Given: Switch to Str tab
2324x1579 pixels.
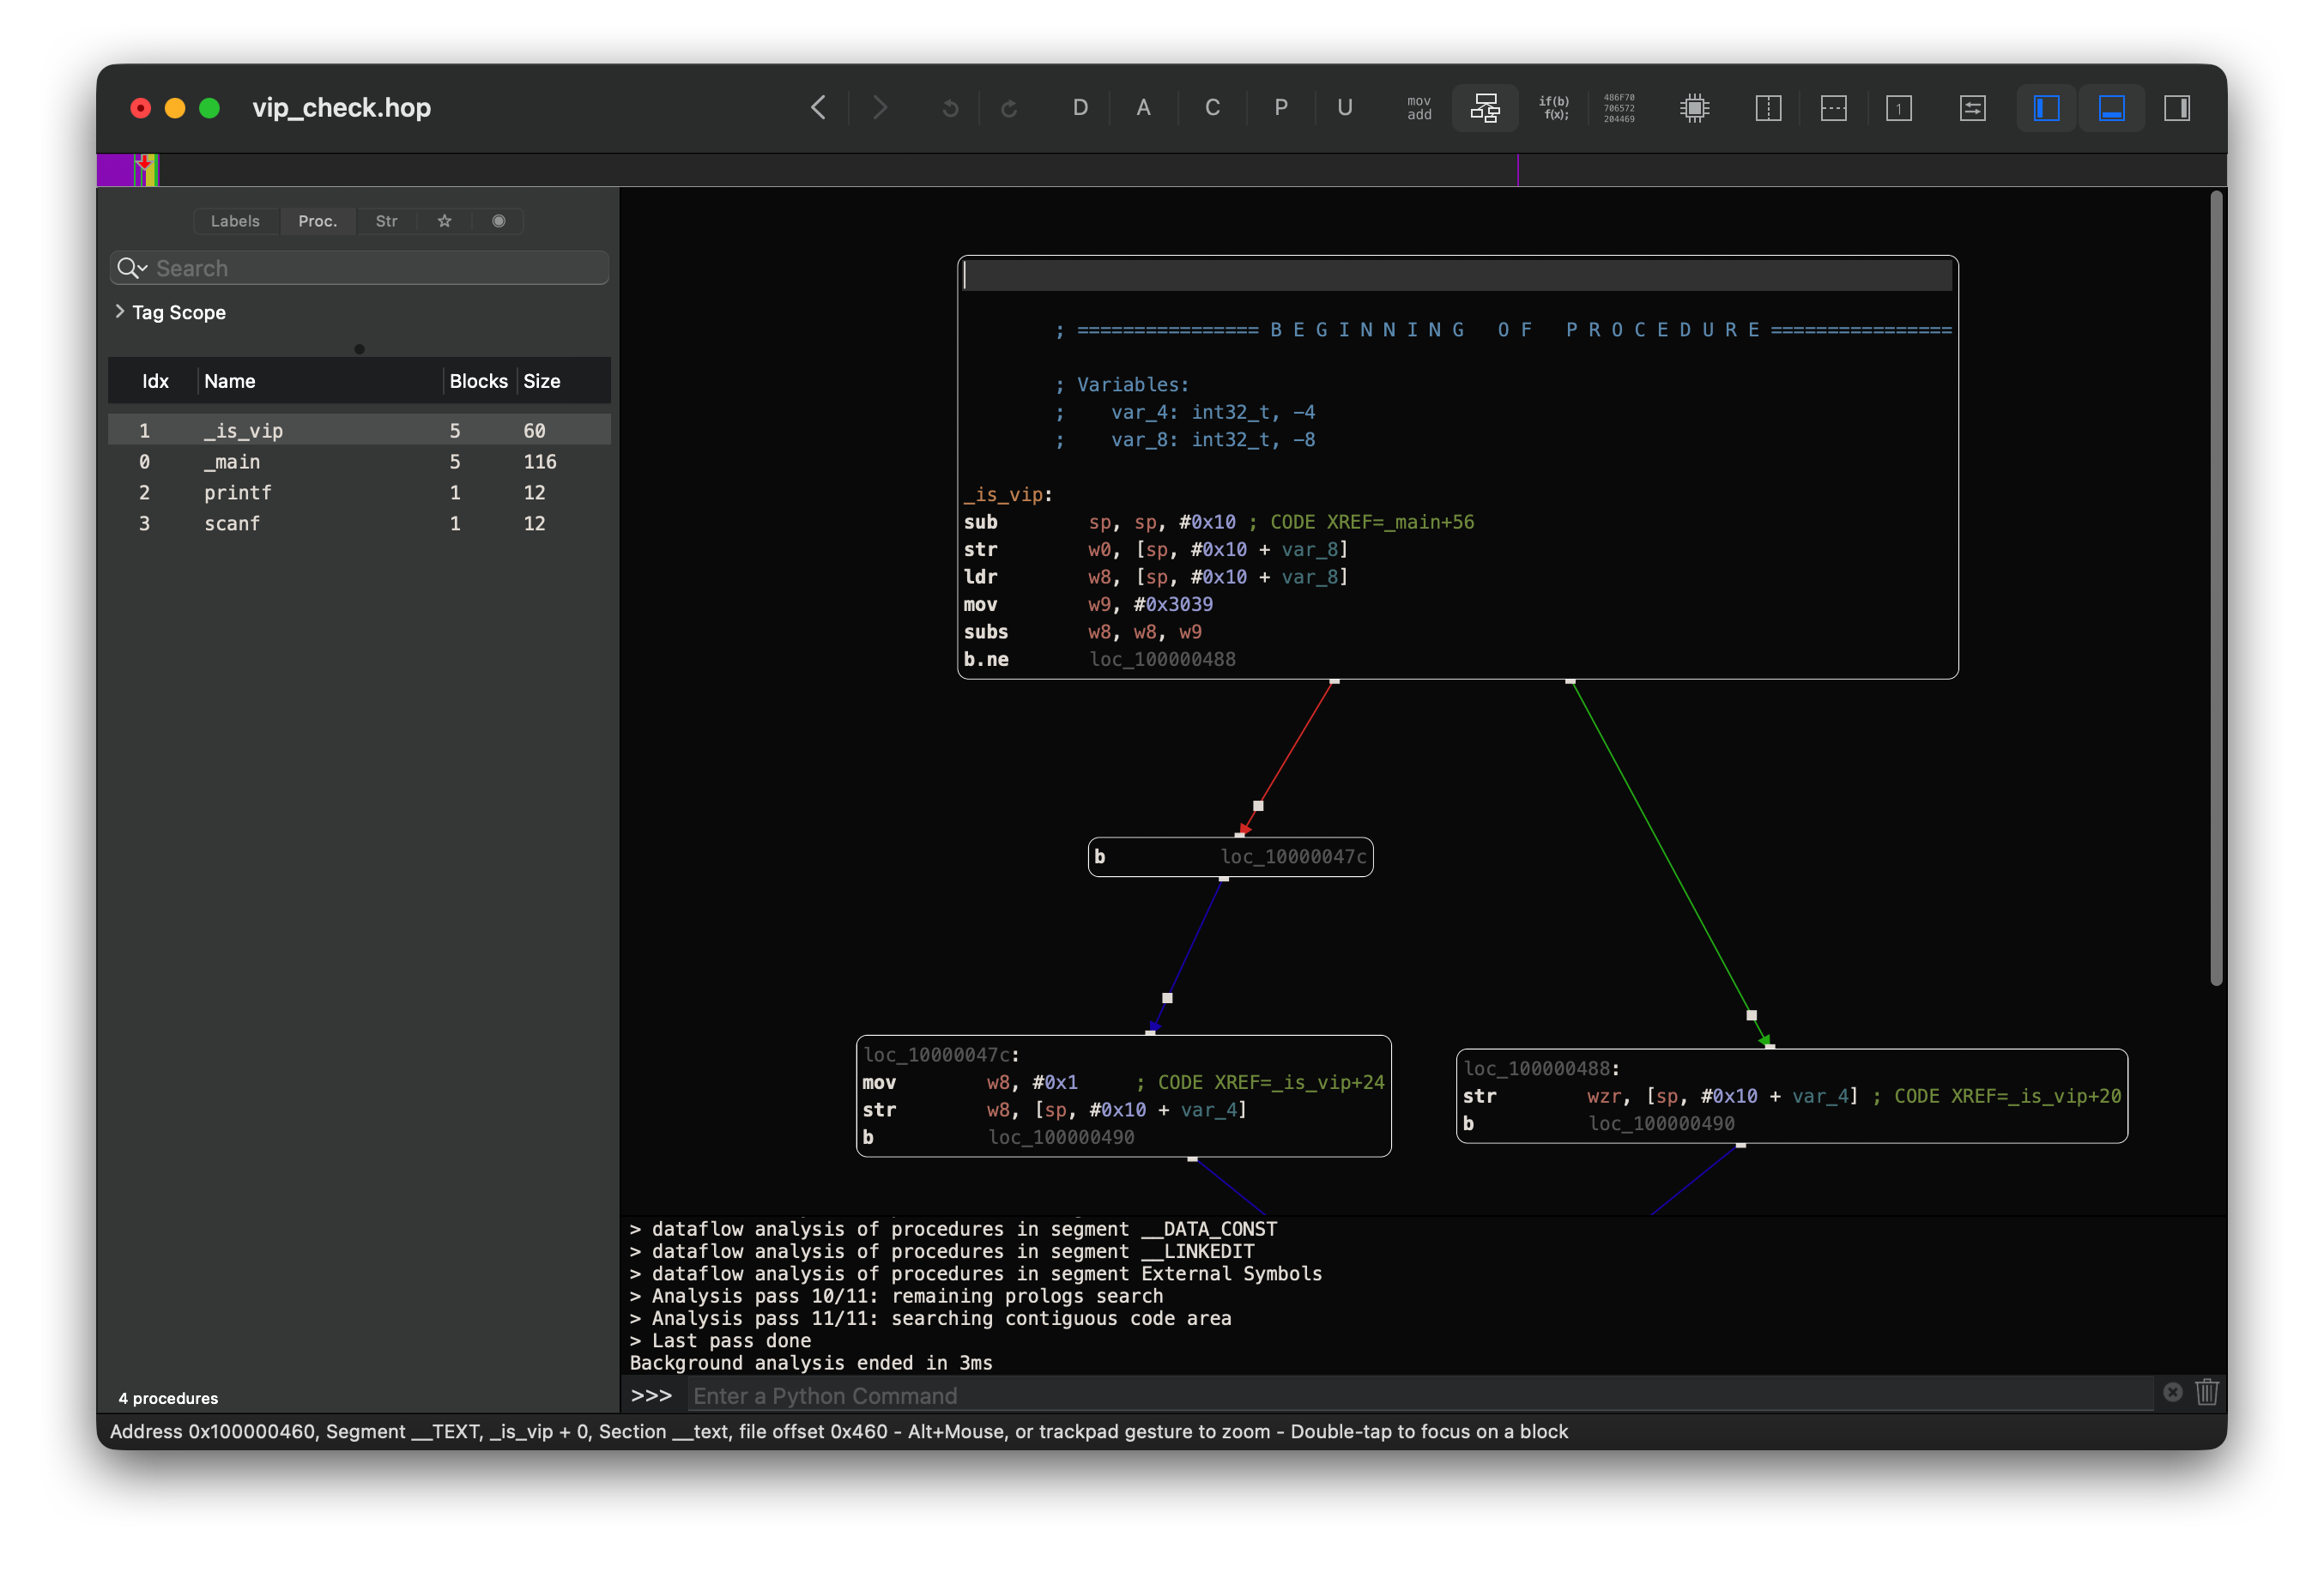Looking at the screenshot, I should click(x=386, y=221).
